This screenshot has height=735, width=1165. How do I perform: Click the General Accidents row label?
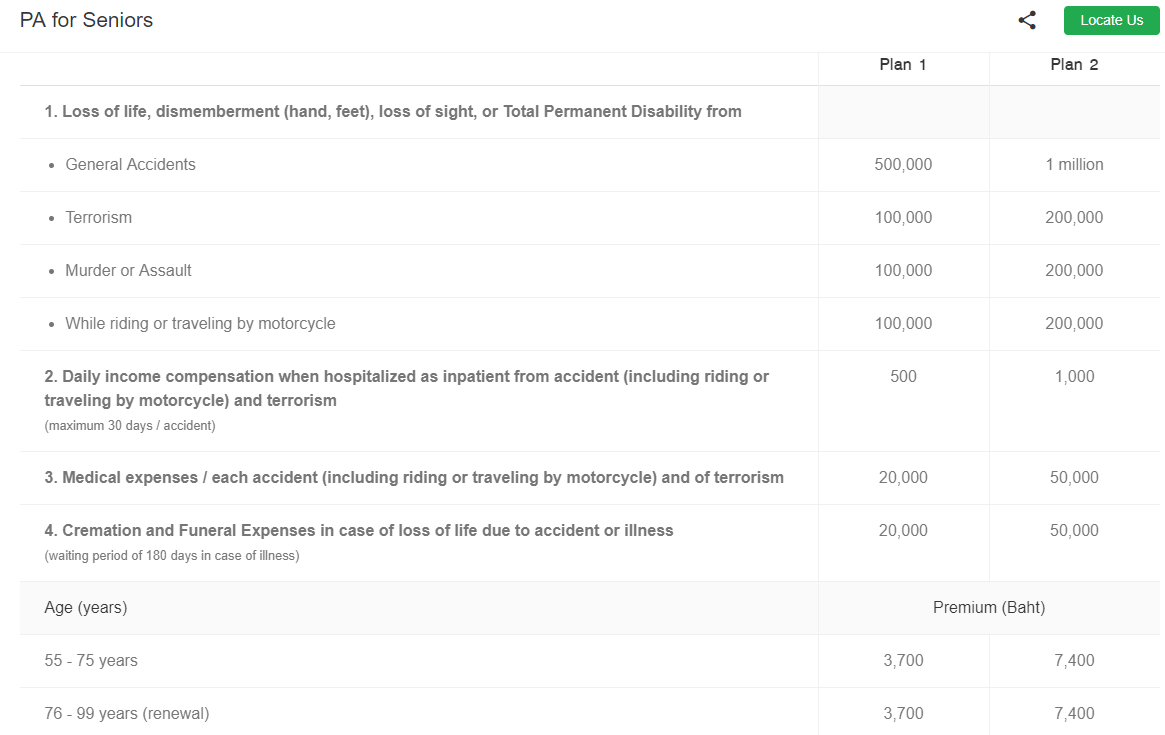(130, 164)
